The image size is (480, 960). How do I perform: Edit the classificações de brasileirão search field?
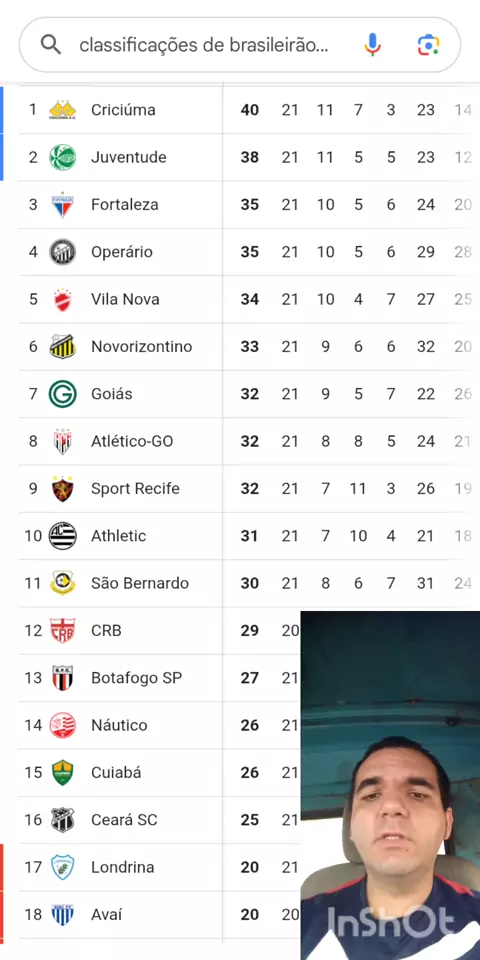tap(204, 45)
